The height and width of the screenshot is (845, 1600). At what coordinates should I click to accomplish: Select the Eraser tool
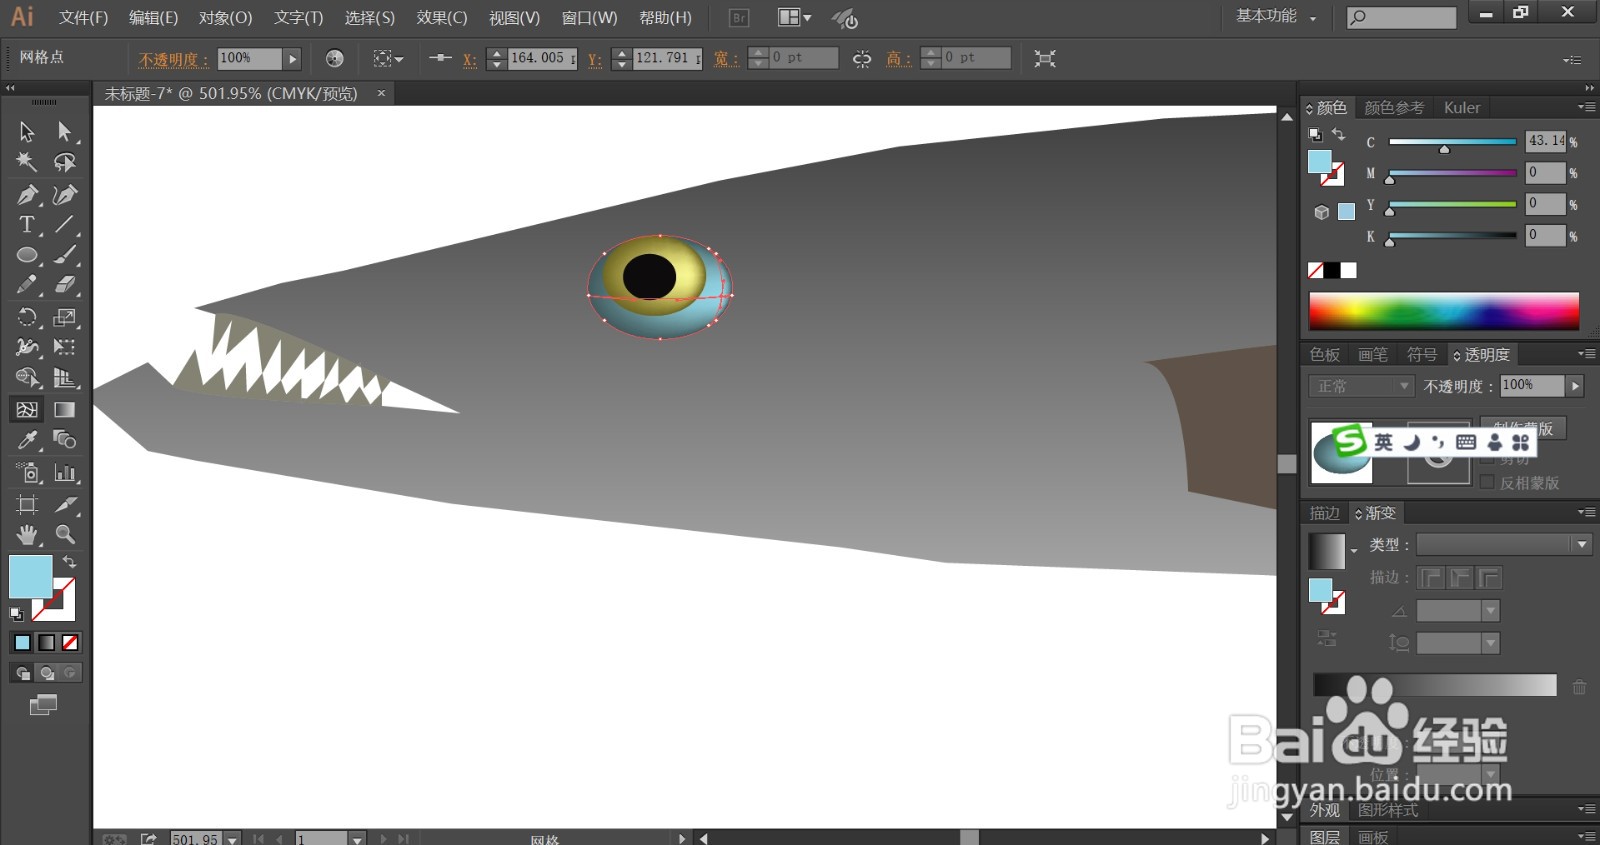click(x=65, y=285)
